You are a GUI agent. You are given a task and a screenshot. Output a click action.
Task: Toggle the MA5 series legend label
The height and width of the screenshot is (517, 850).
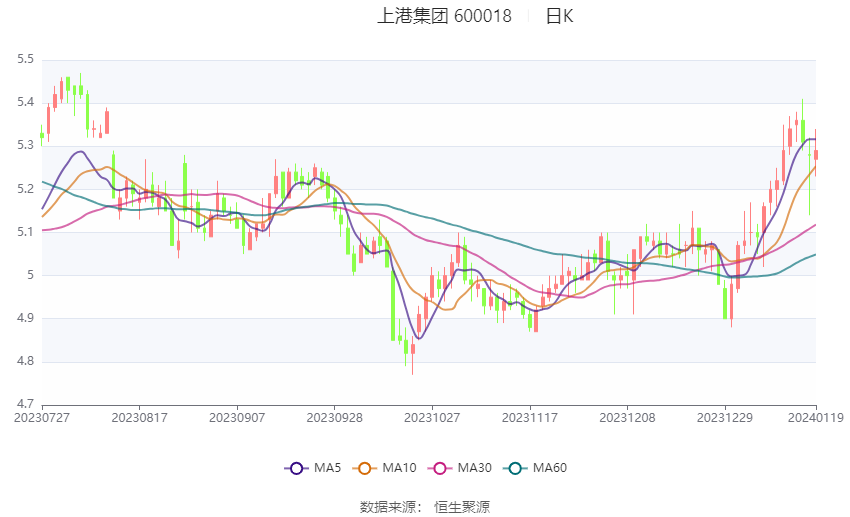point(329,468)
